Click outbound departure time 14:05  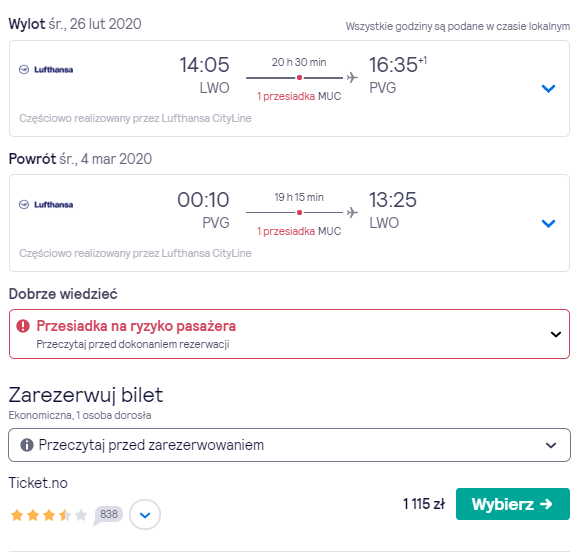[x=204, y=65]
